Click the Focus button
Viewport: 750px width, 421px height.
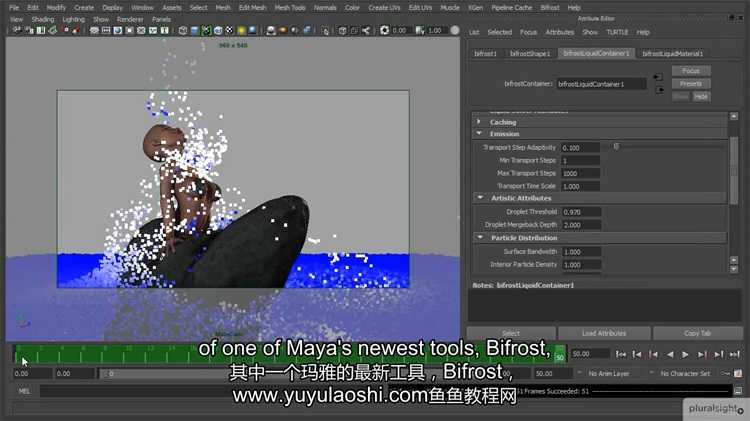(x=691, y=71)
